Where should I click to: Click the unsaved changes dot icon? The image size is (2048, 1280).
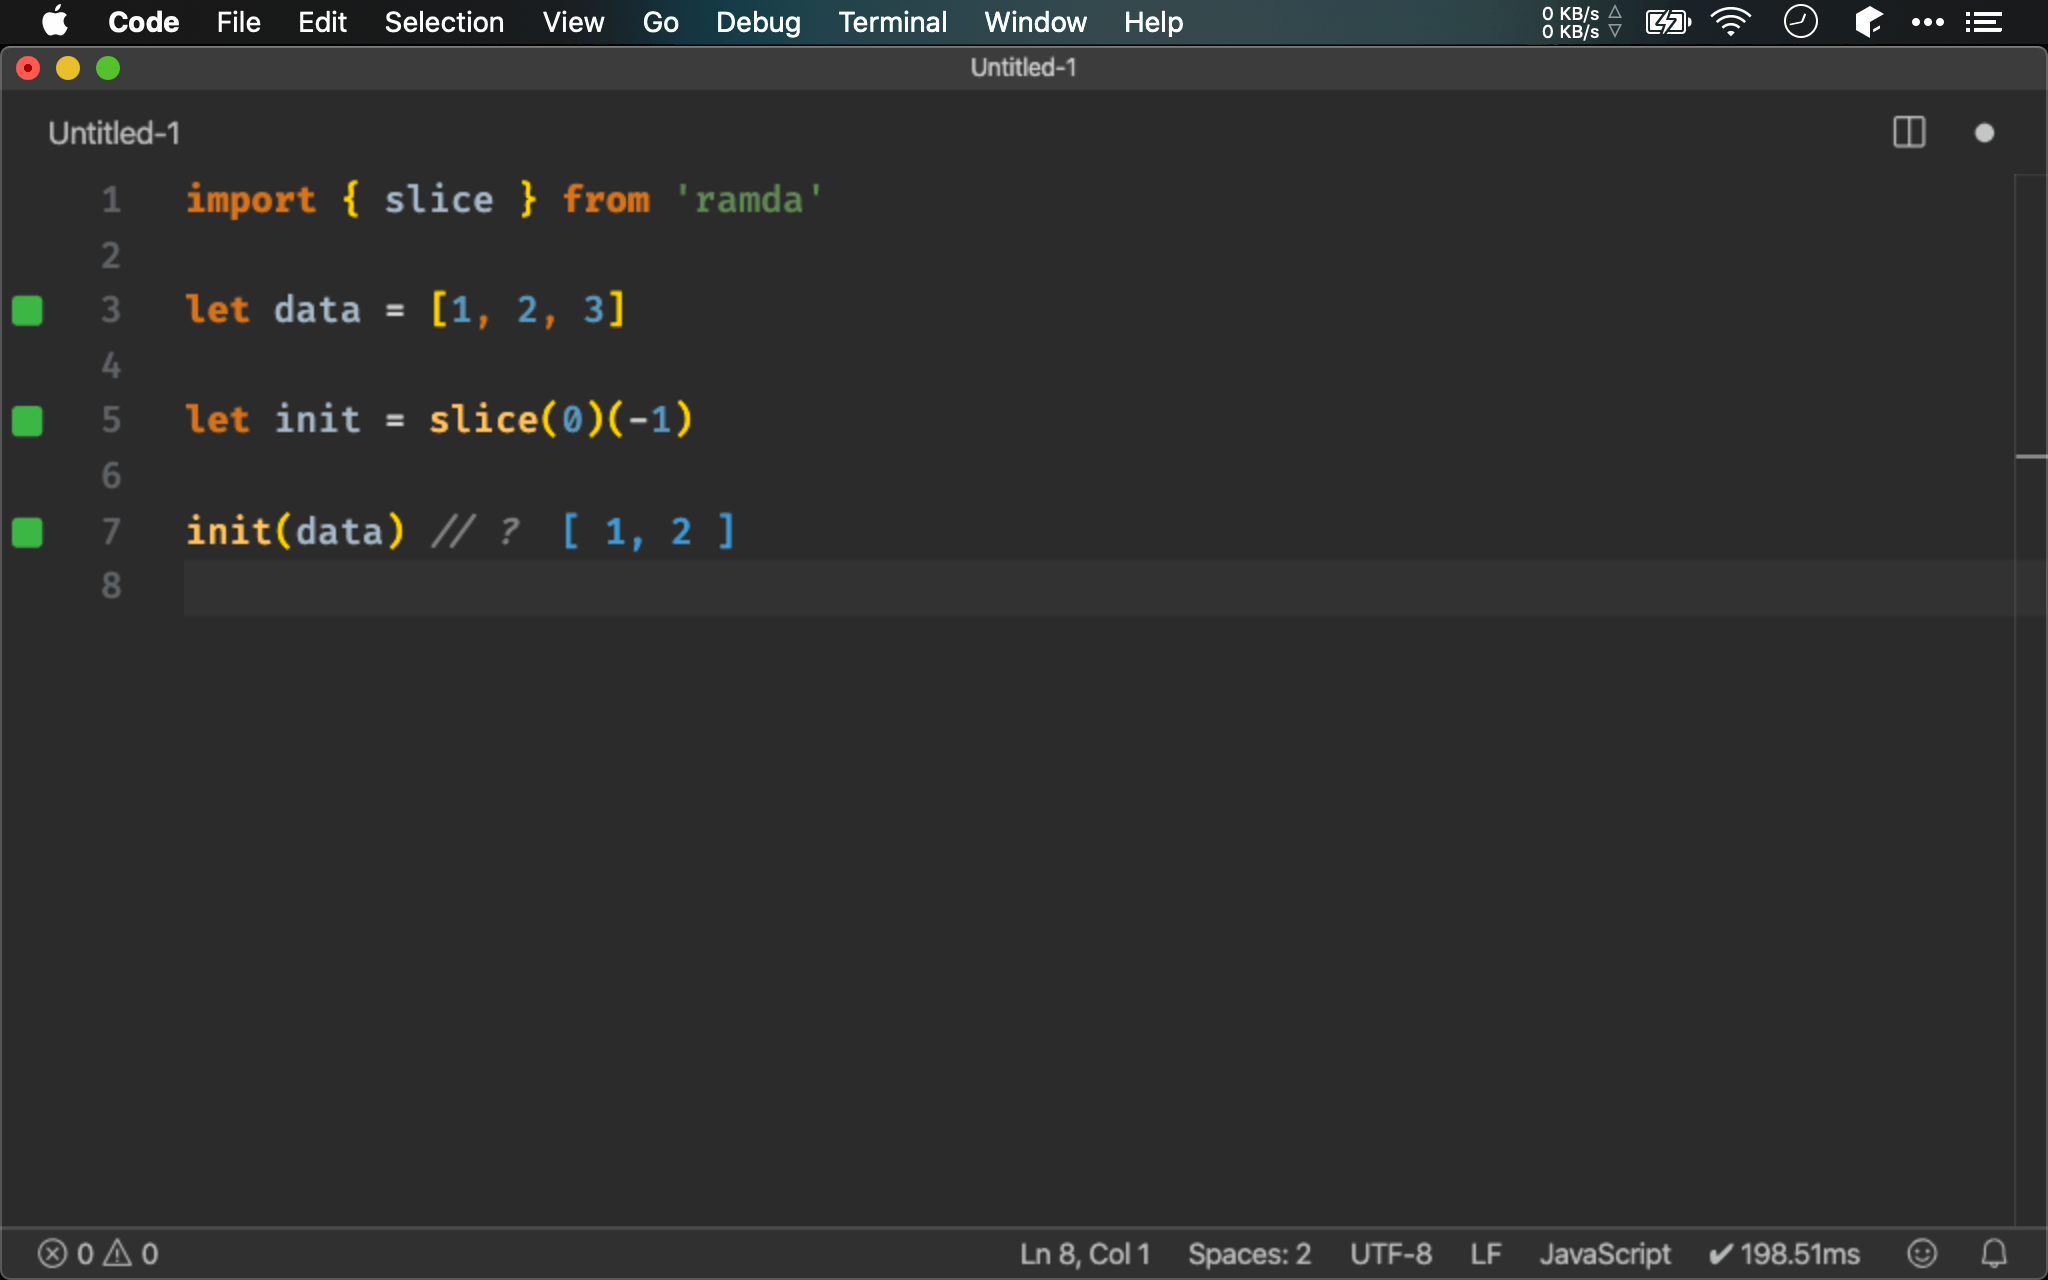click(1984, 133)
